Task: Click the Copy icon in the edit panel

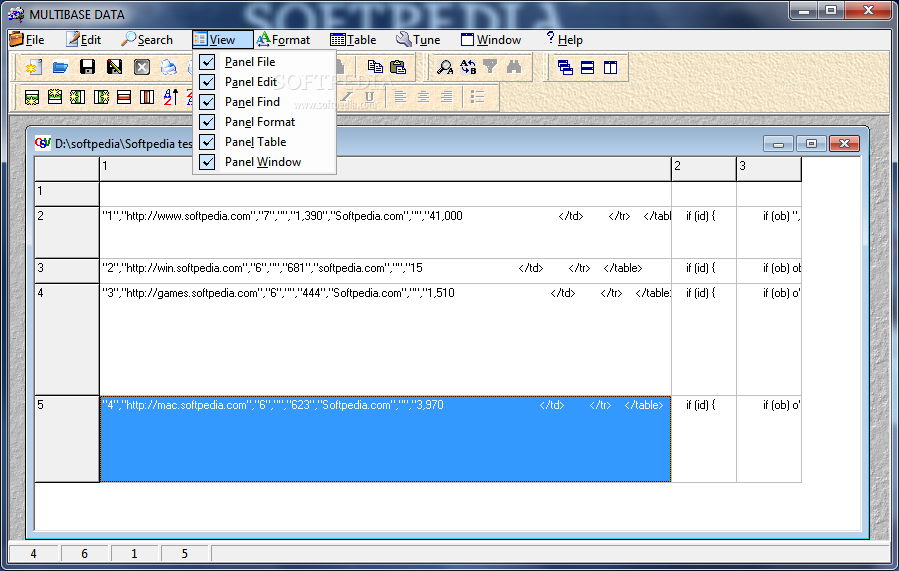Action: (x=375, y=67)
